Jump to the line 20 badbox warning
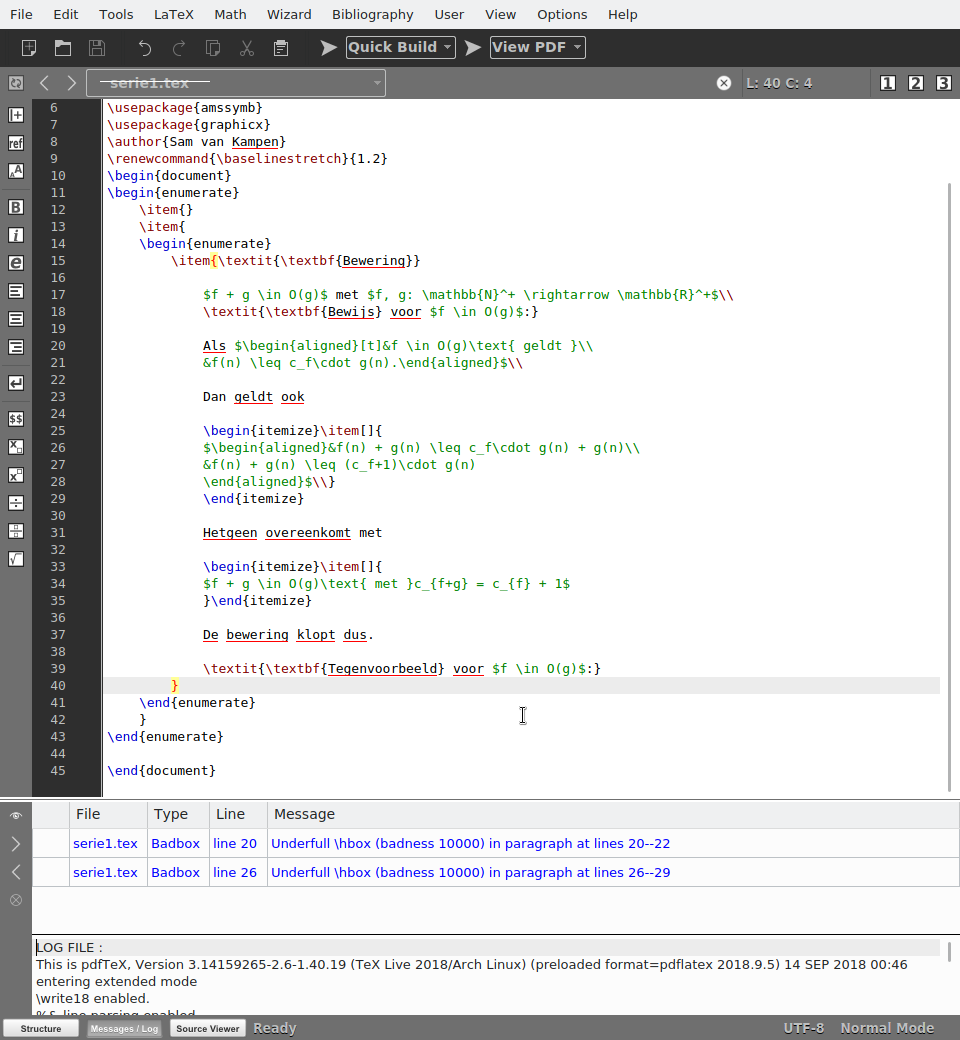The width and height of the screenshot is (960, 1040). point(235,843)
